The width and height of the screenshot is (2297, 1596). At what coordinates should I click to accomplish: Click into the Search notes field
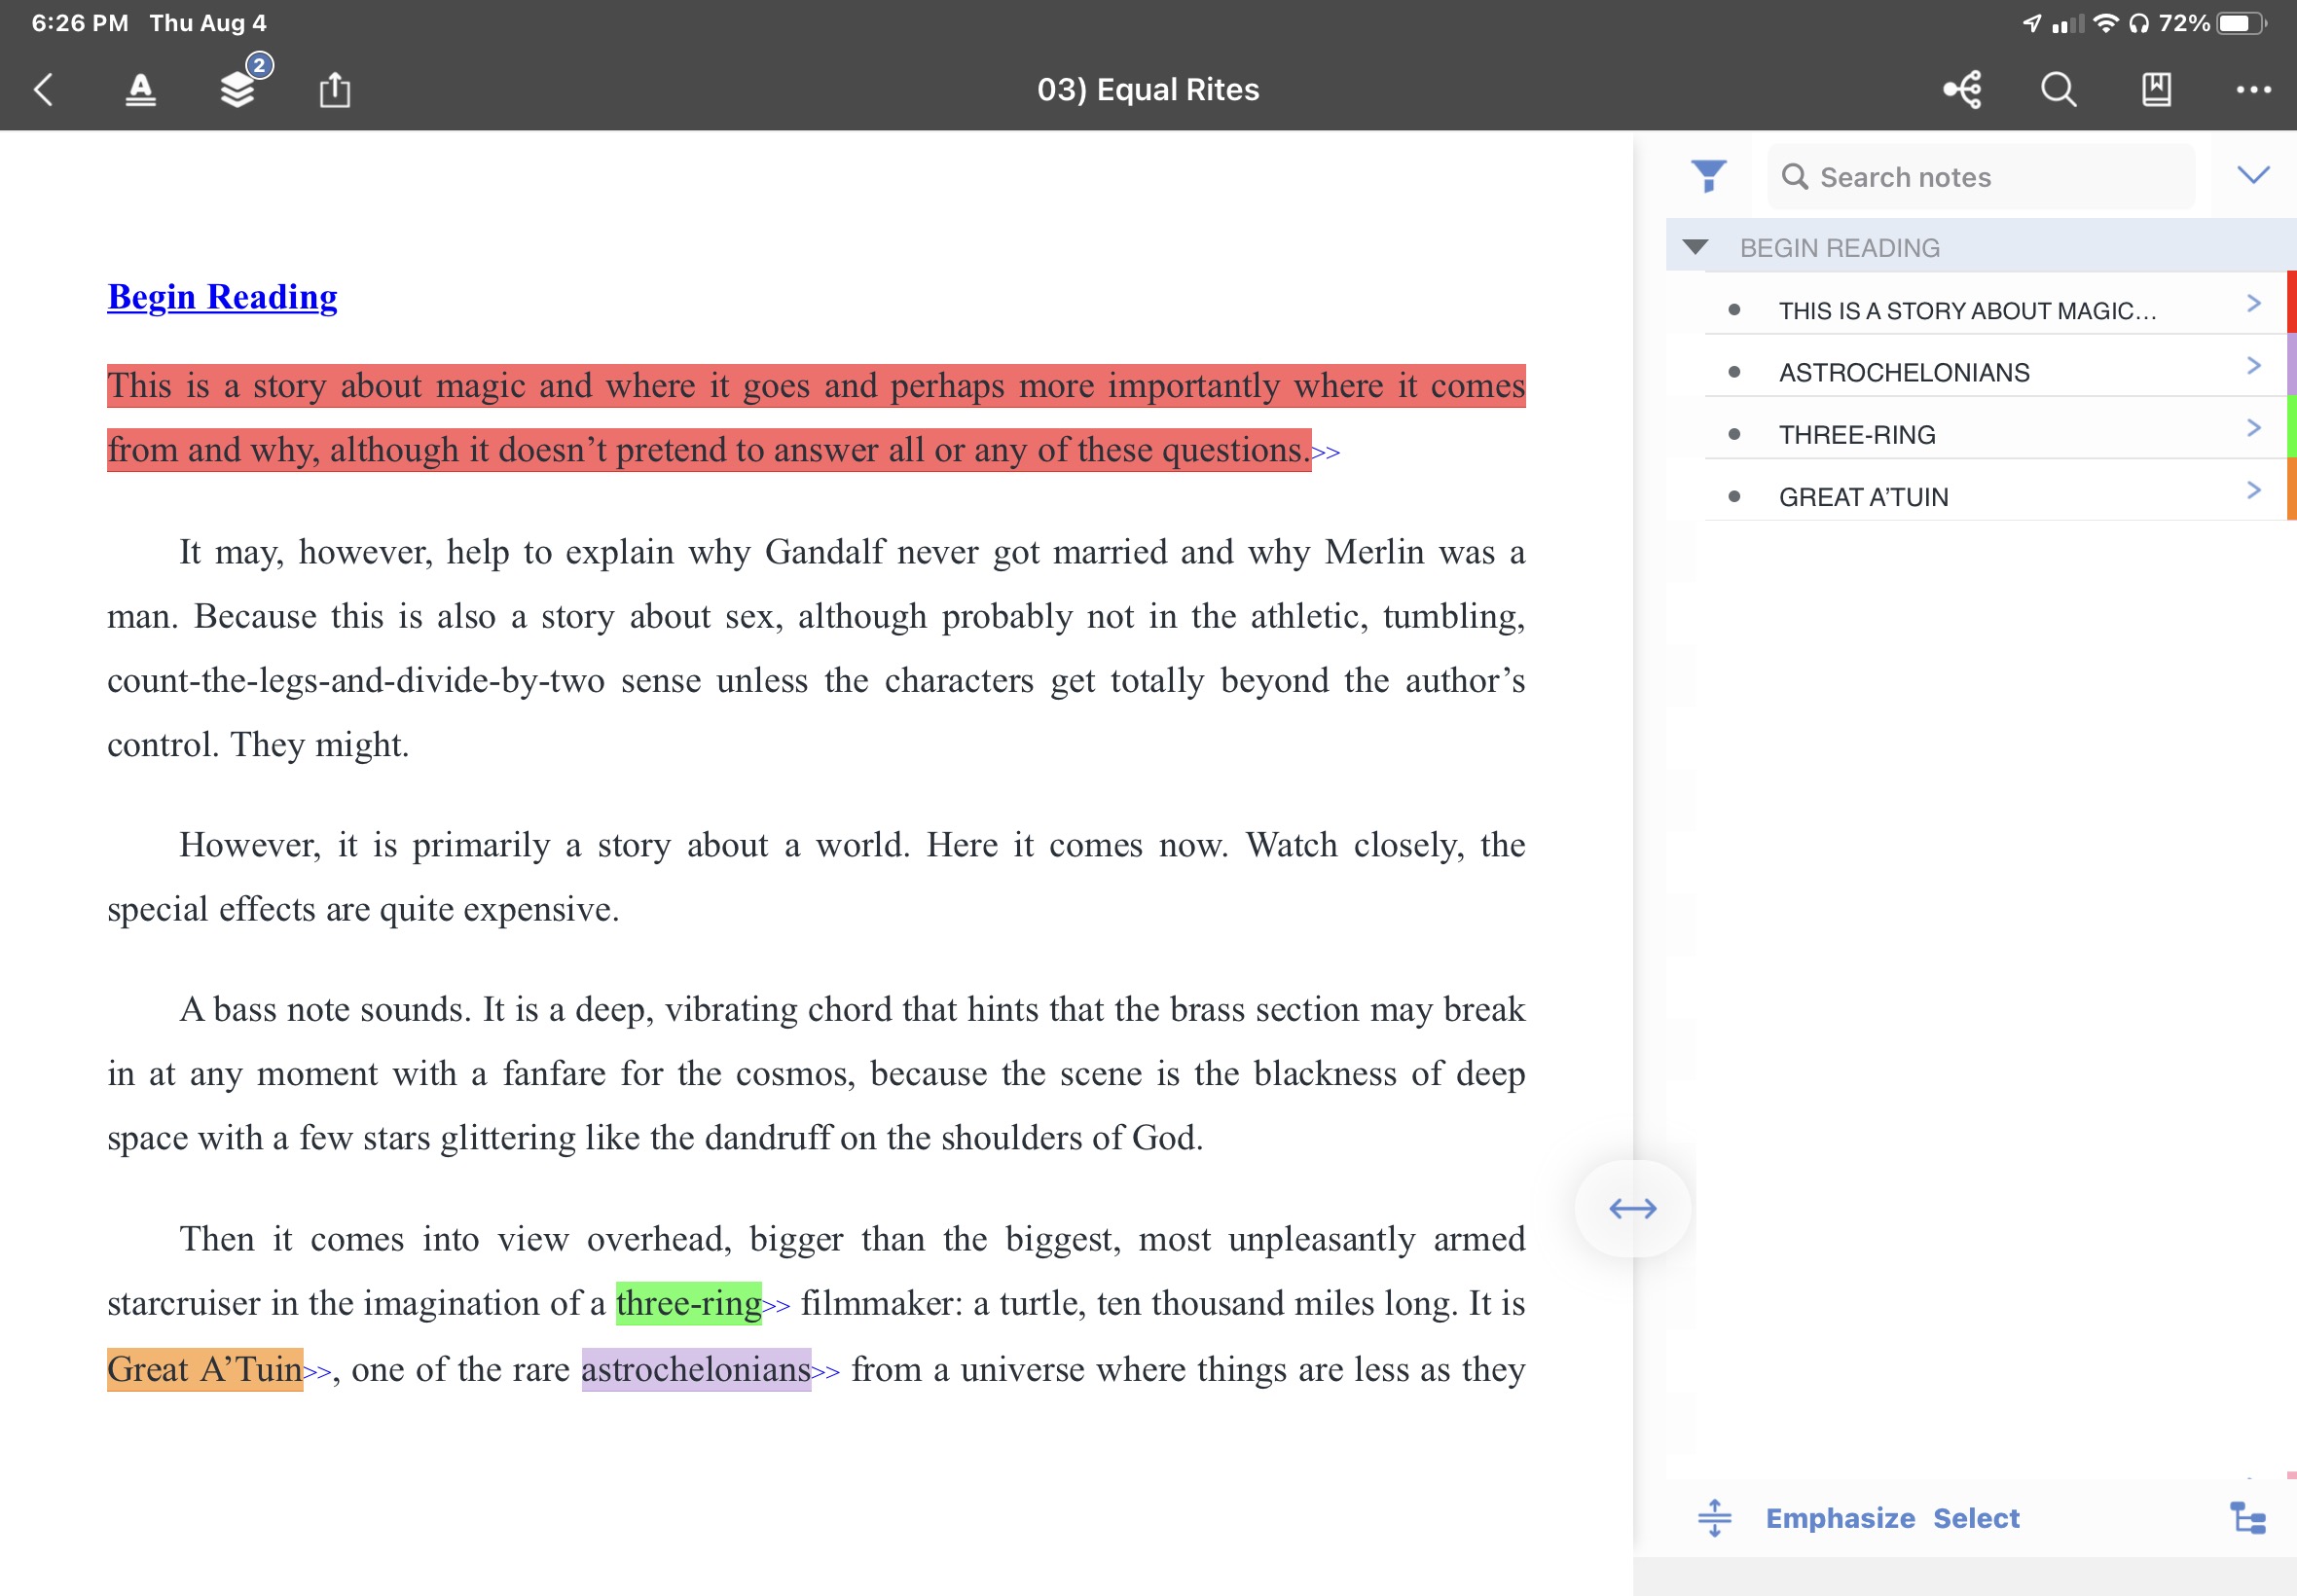[1980, 177]
